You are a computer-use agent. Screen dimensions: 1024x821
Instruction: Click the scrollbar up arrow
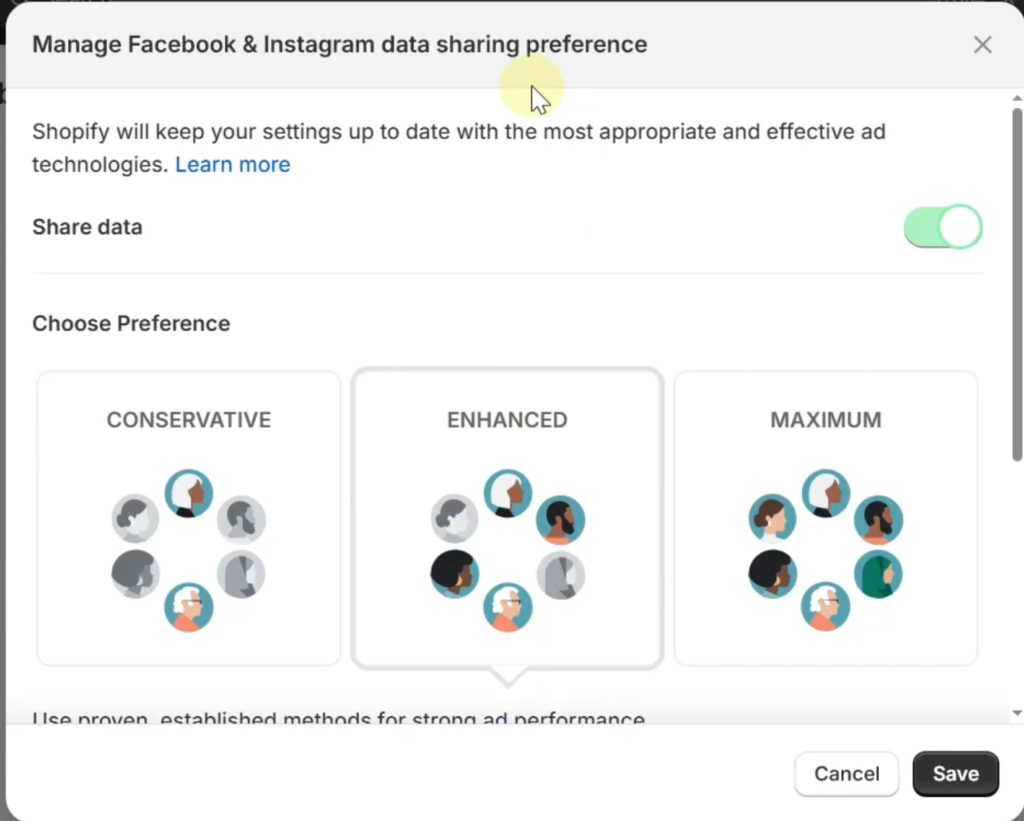[1017, 99]
